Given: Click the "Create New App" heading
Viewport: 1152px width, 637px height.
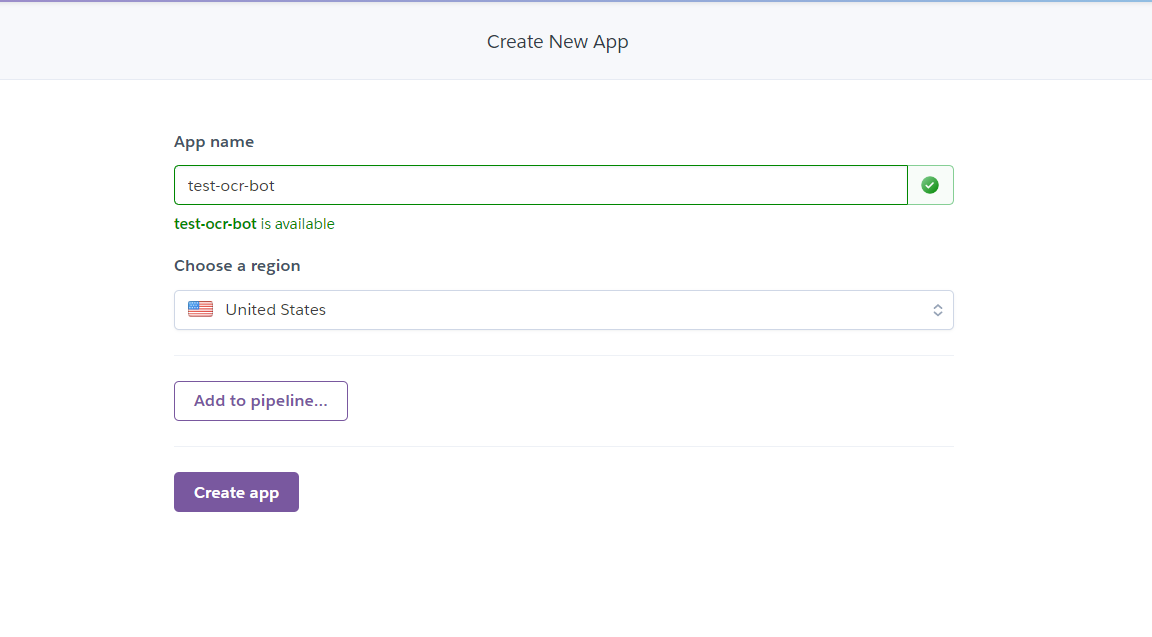Looking at the screenshot, I should (558, 42).
